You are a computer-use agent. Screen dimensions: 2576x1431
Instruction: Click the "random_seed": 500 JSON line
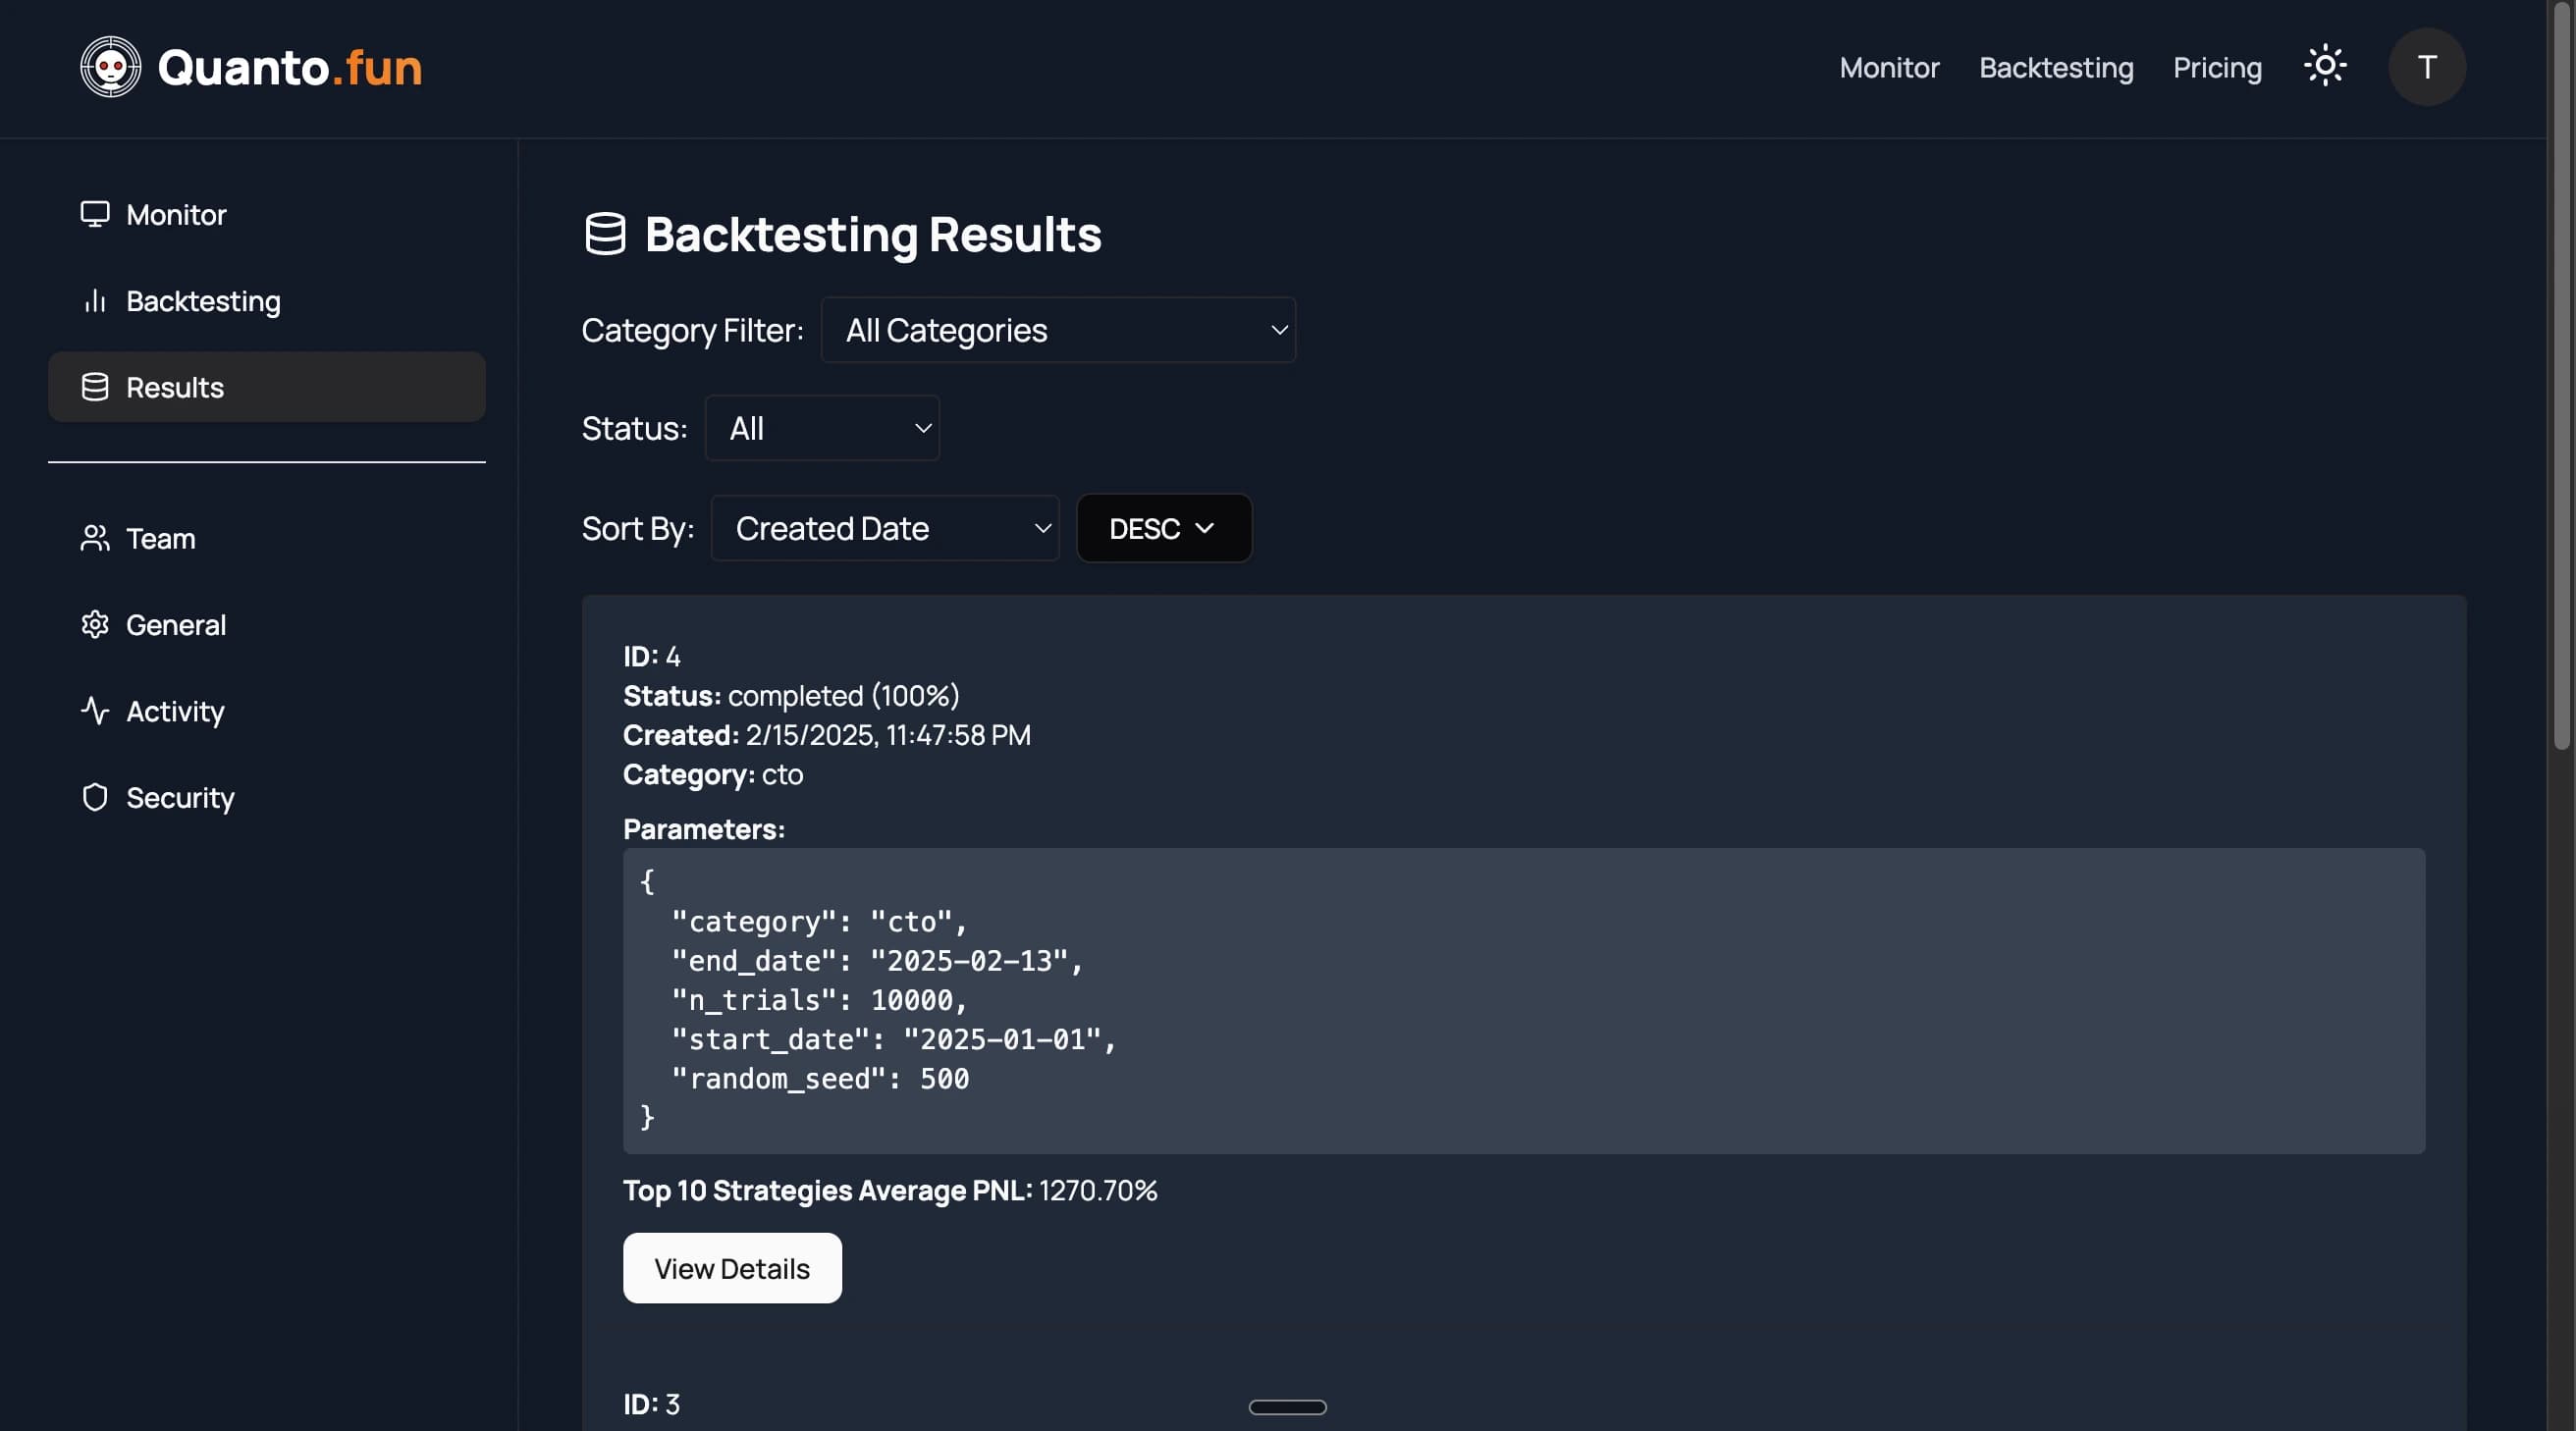pos(820,1078)
